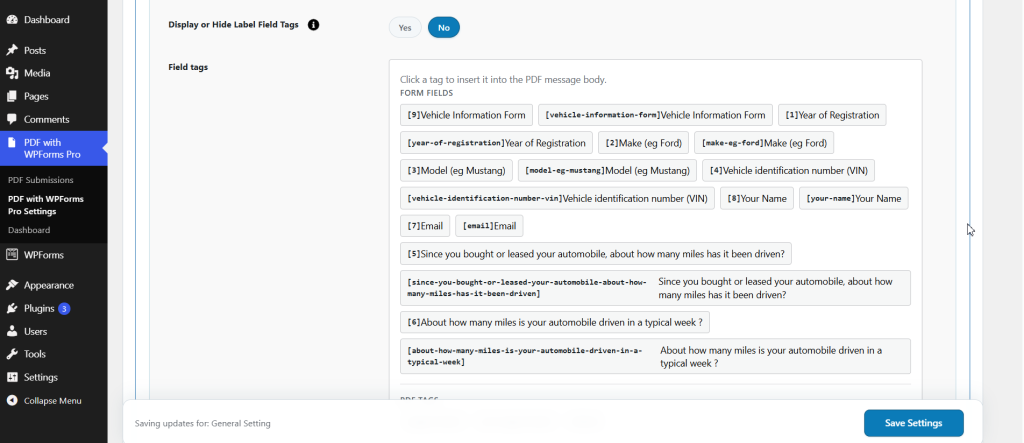The image size is (1024, 443).
Task: Click the 'FORM FIELDS' heading
Action: (x=426, y=93)
